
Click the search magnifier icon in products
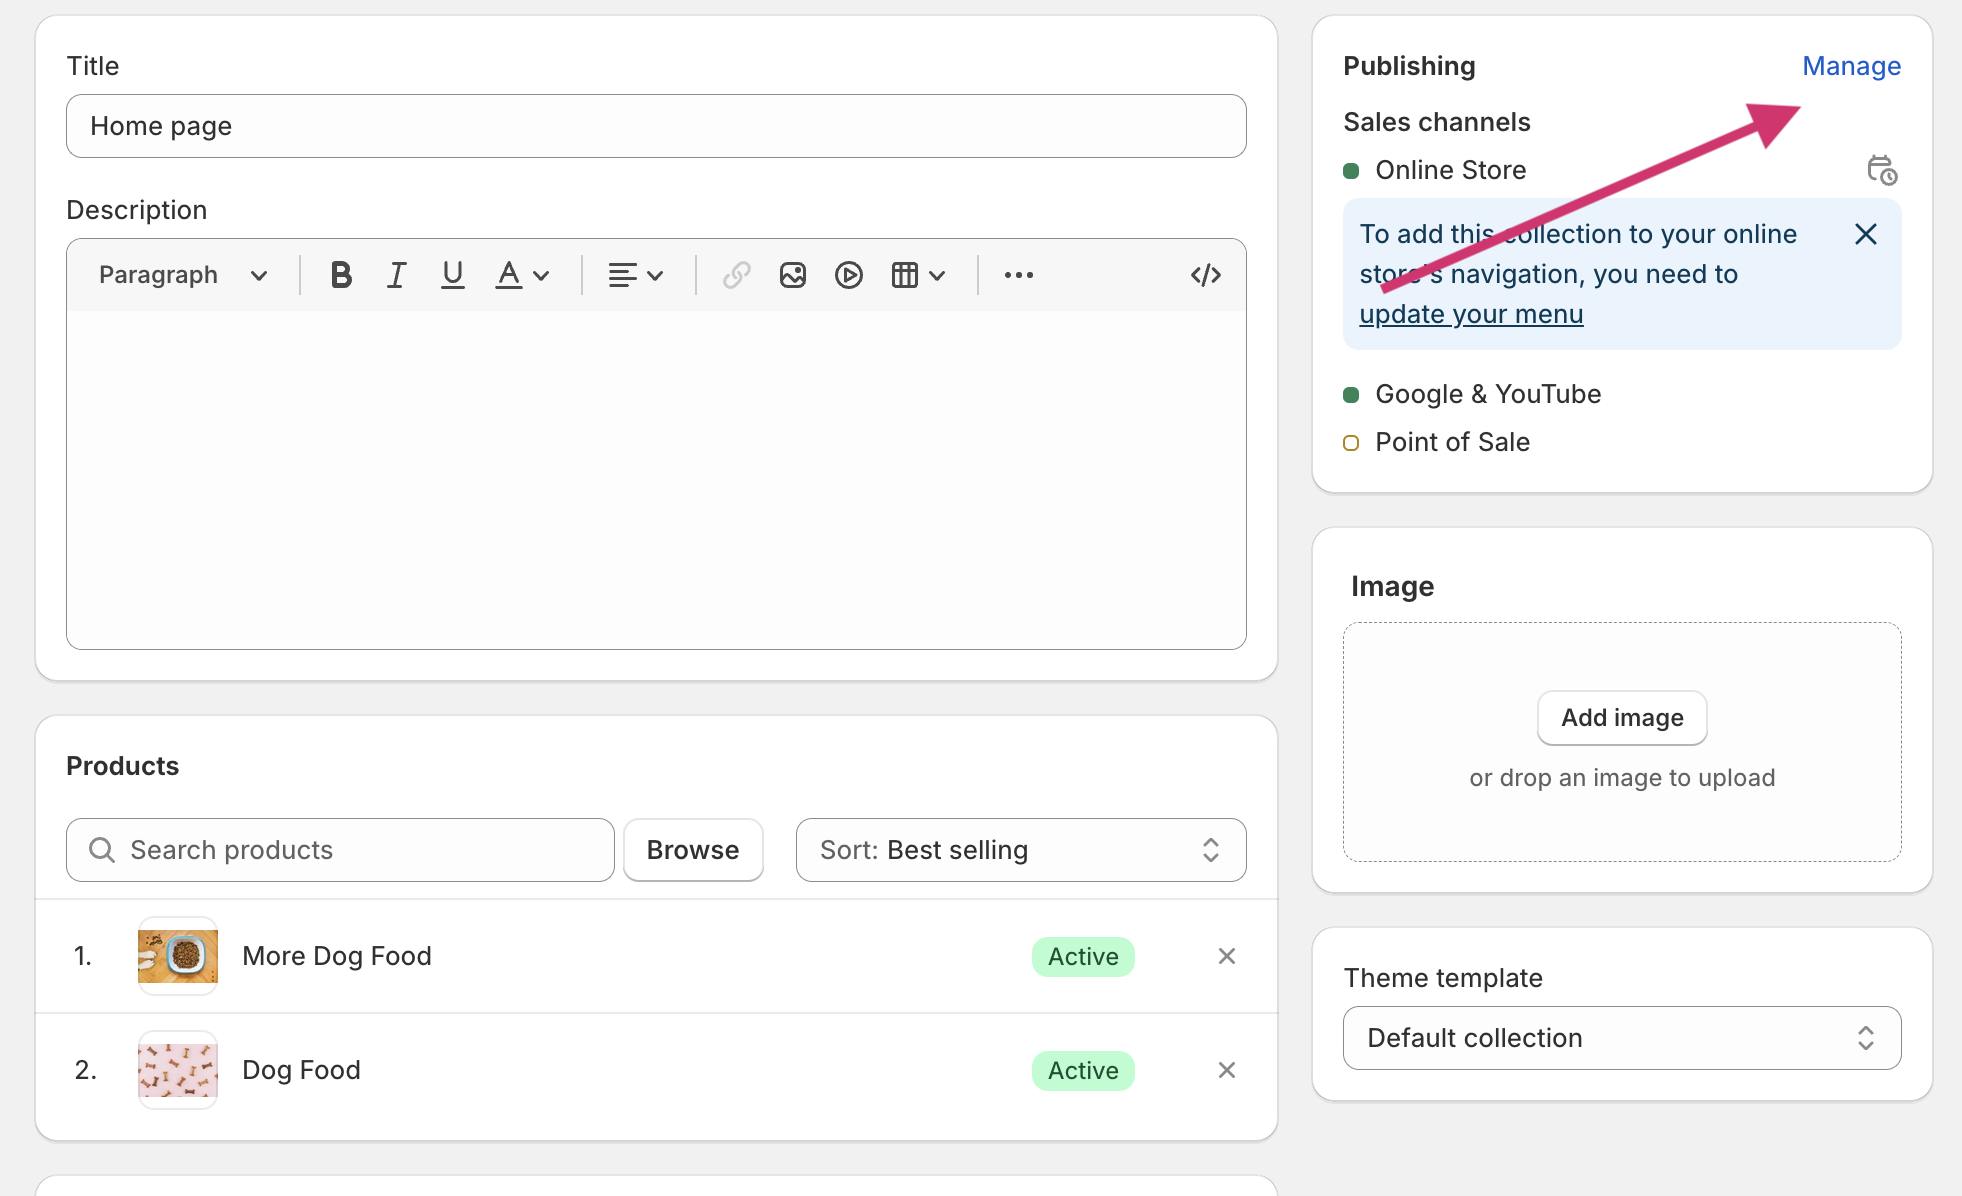[102, 850]
